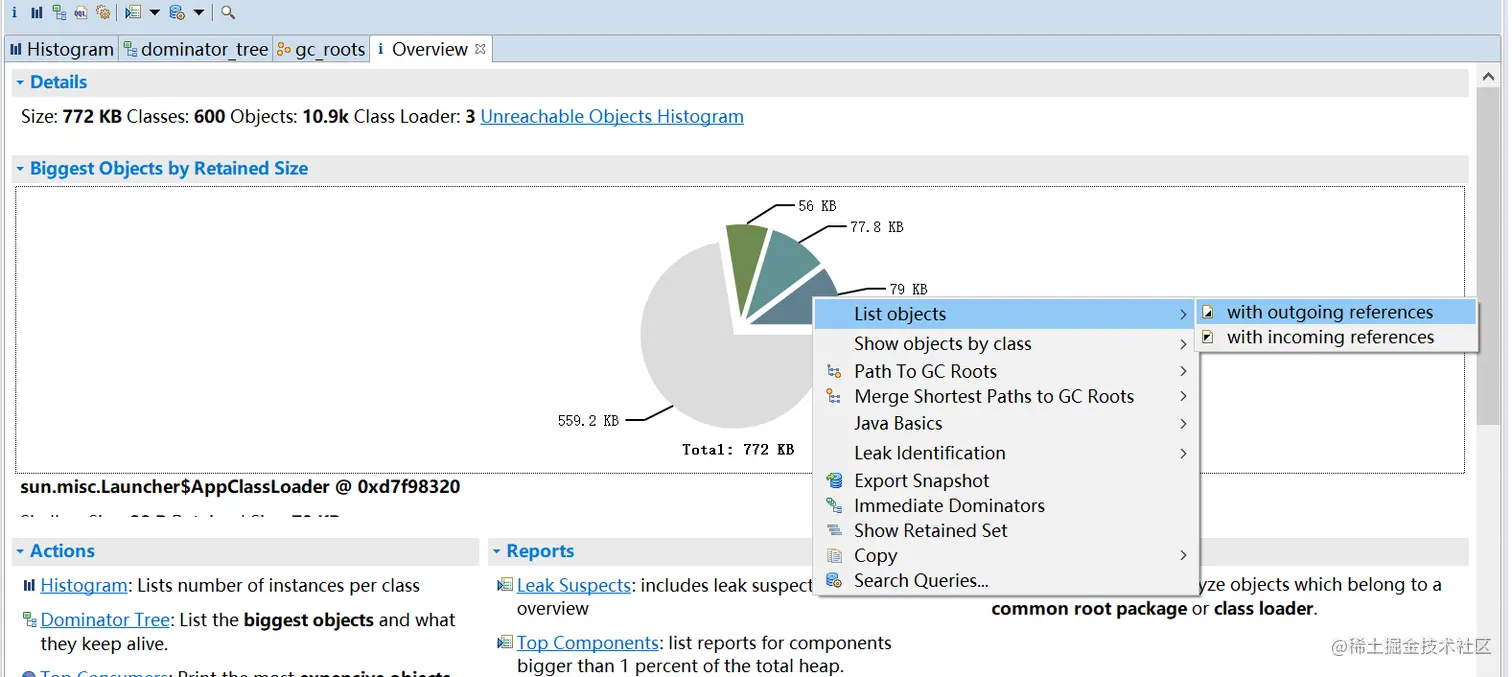Image resolution: width=1512 pixels, height=677 pixels.
Task: Open query browser dropdown arrow in toolbar
Action: coord(198,13)
